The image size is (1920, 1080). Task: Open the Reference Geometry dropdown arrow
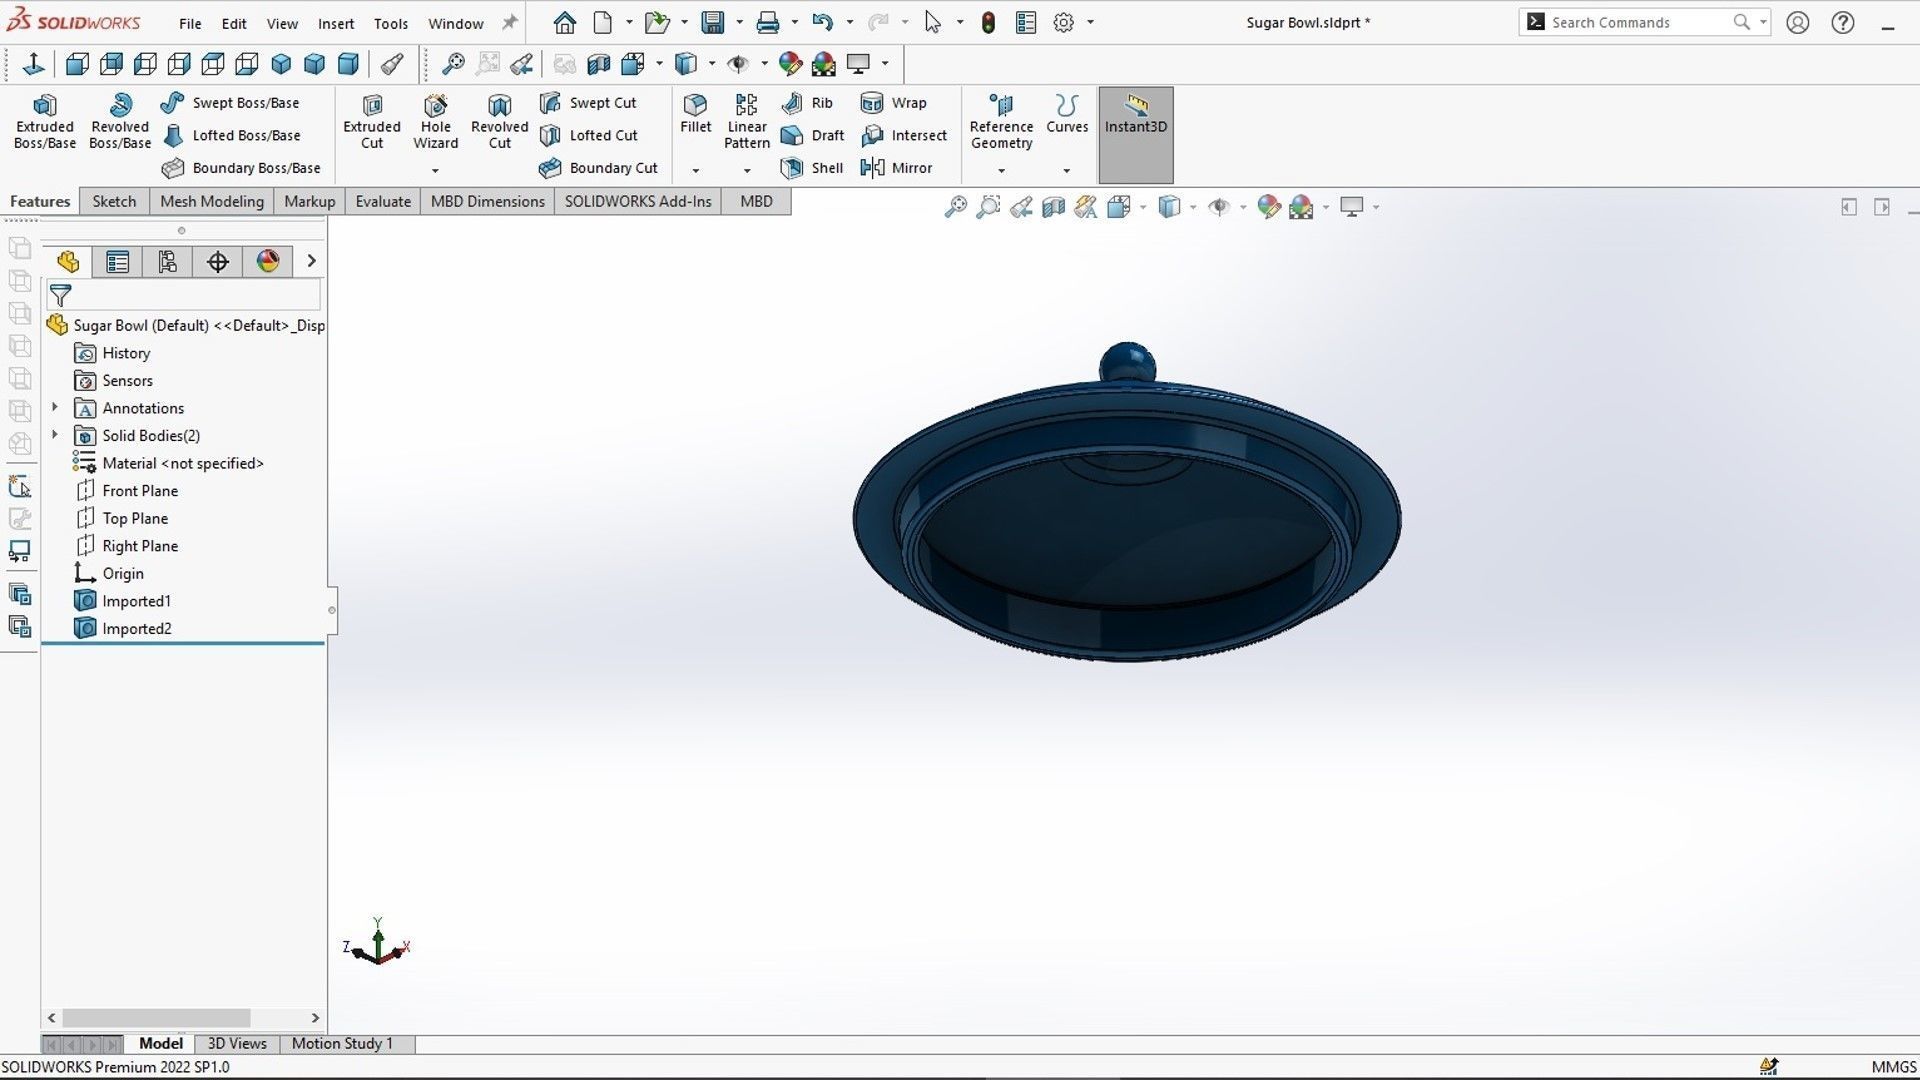[1001, 171]
